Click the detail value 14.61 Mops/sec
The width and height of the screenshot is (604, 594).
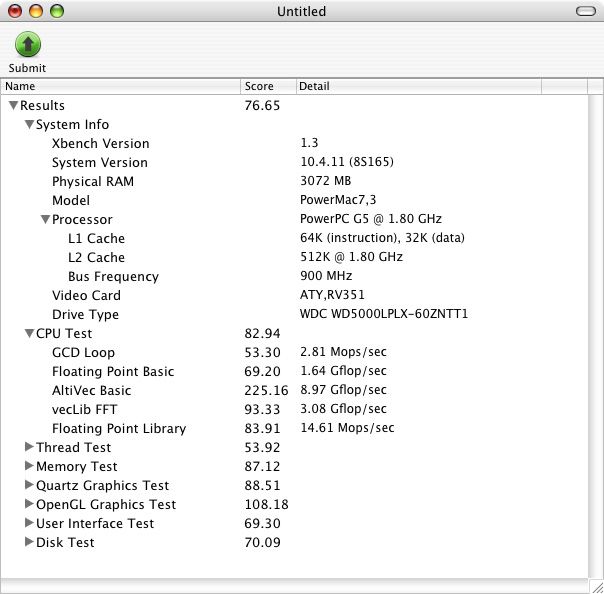[x=347, y=428]
